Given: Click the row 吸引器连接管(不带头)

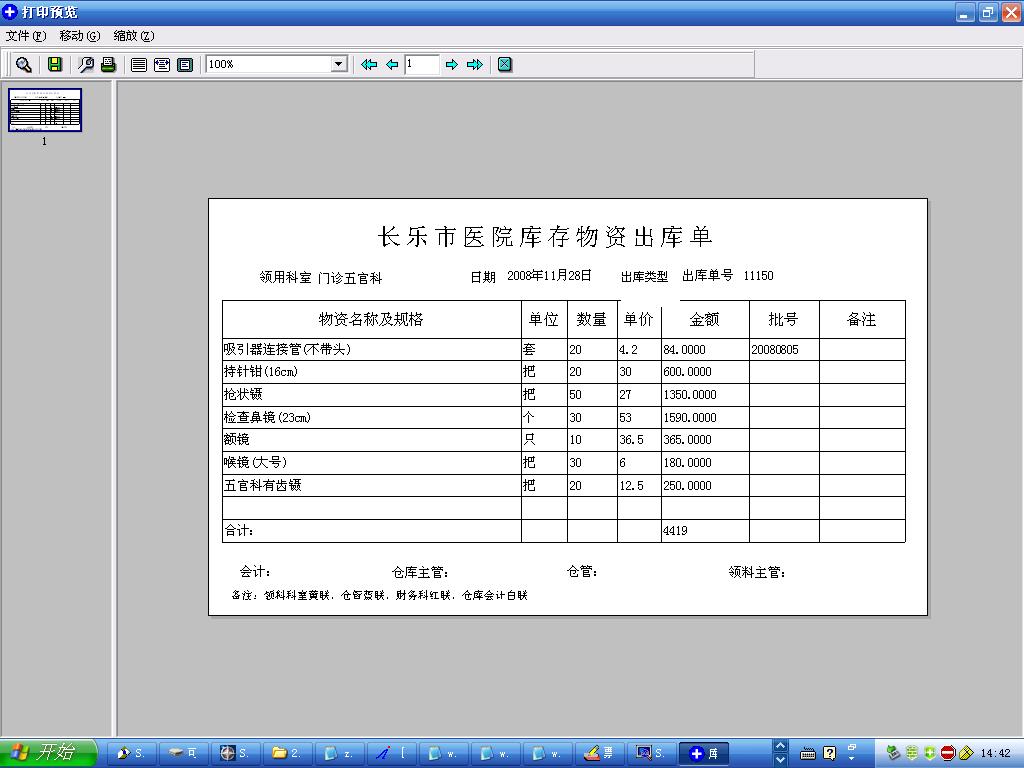Looking at the screenshot, I should tap(564, 349).
